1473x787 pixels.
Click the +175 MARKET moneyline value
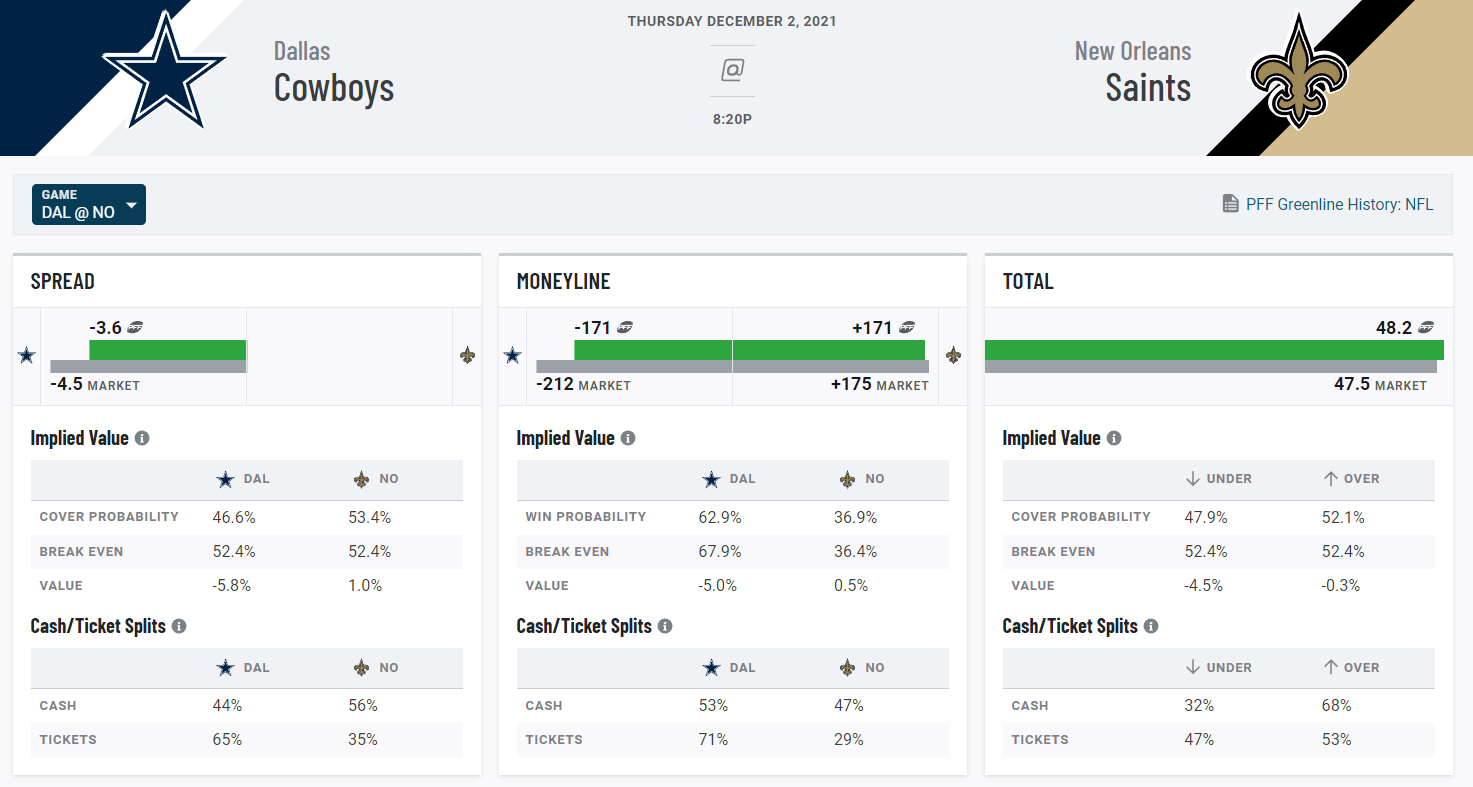pyautogui.click(x=879, y=384)
